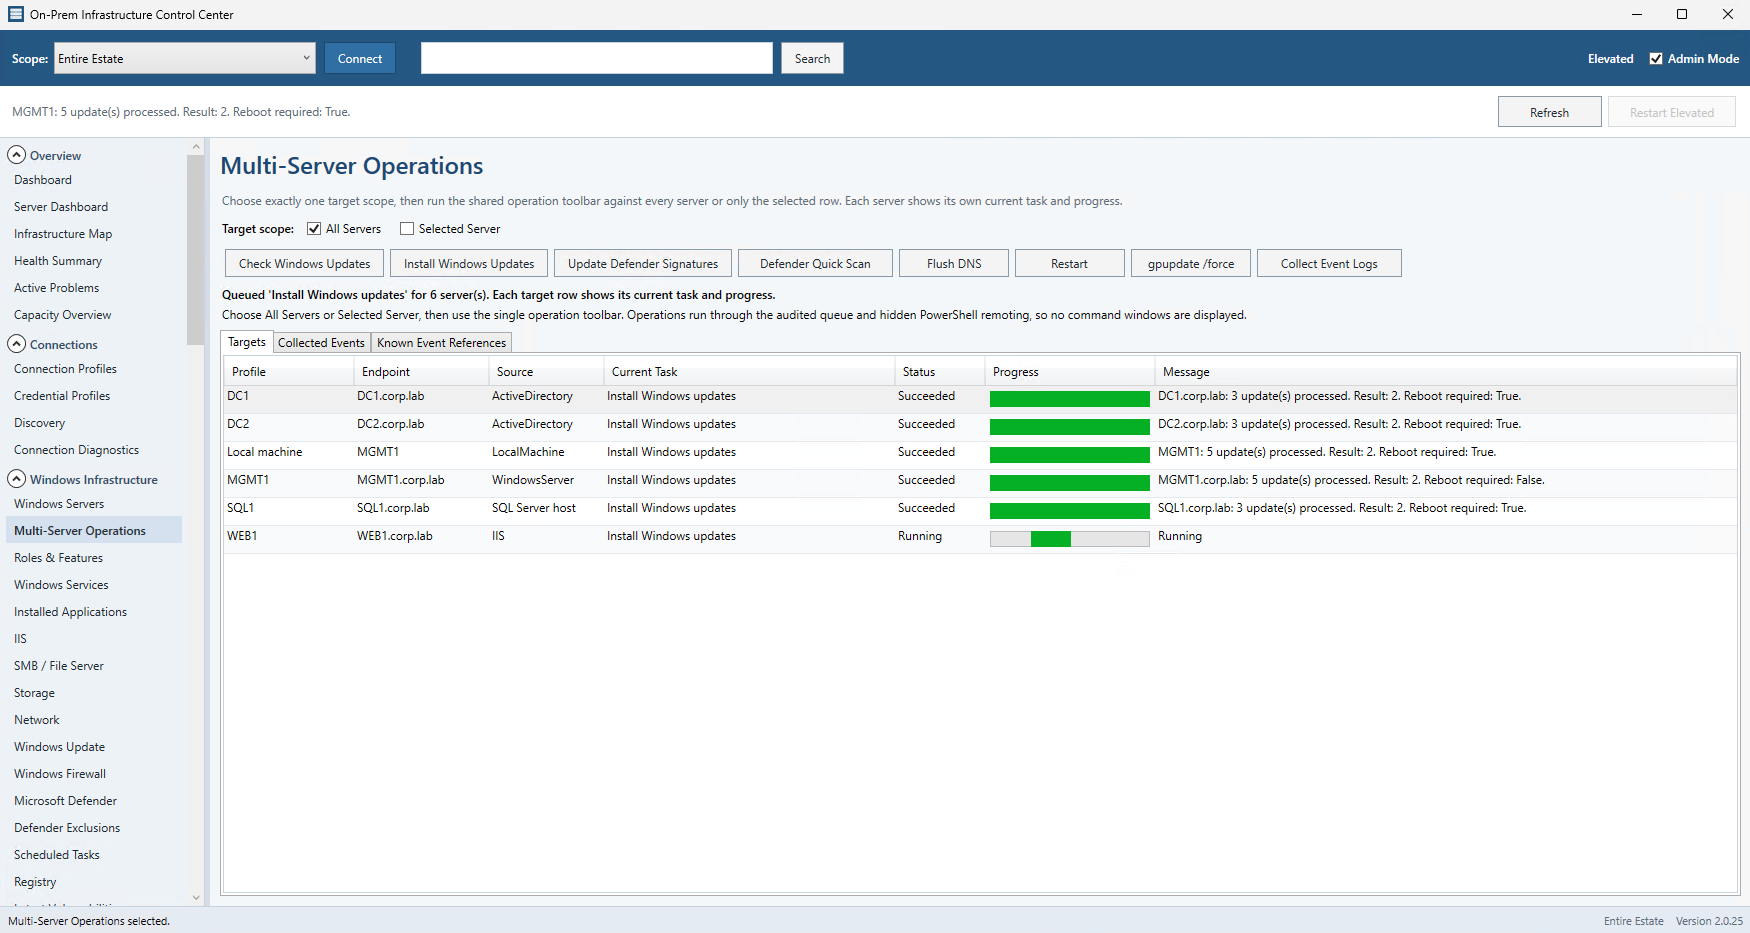Sort by the Profile column header

click(289, 372)
